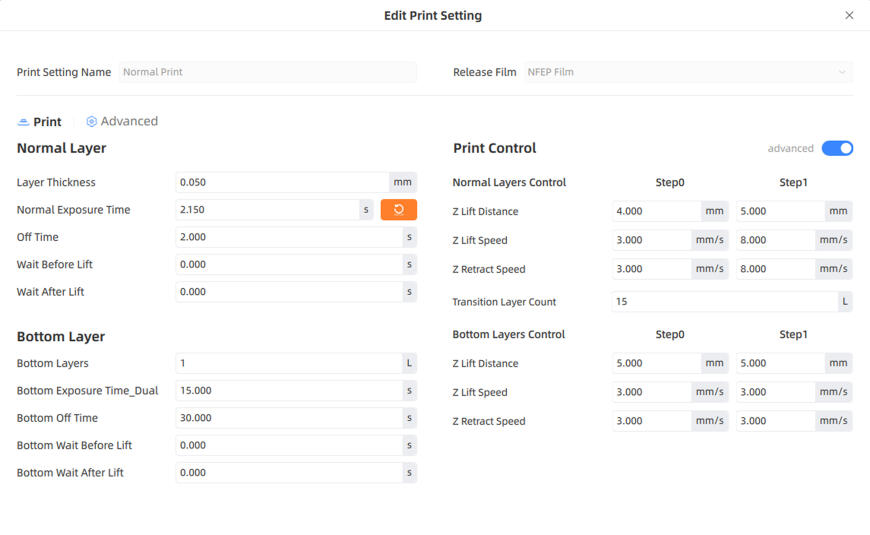This screenshot has width=870, height=535.
Task: Edit Bottom Layers Z Retract Speed Step0
Action: click(x=651, y=421)
